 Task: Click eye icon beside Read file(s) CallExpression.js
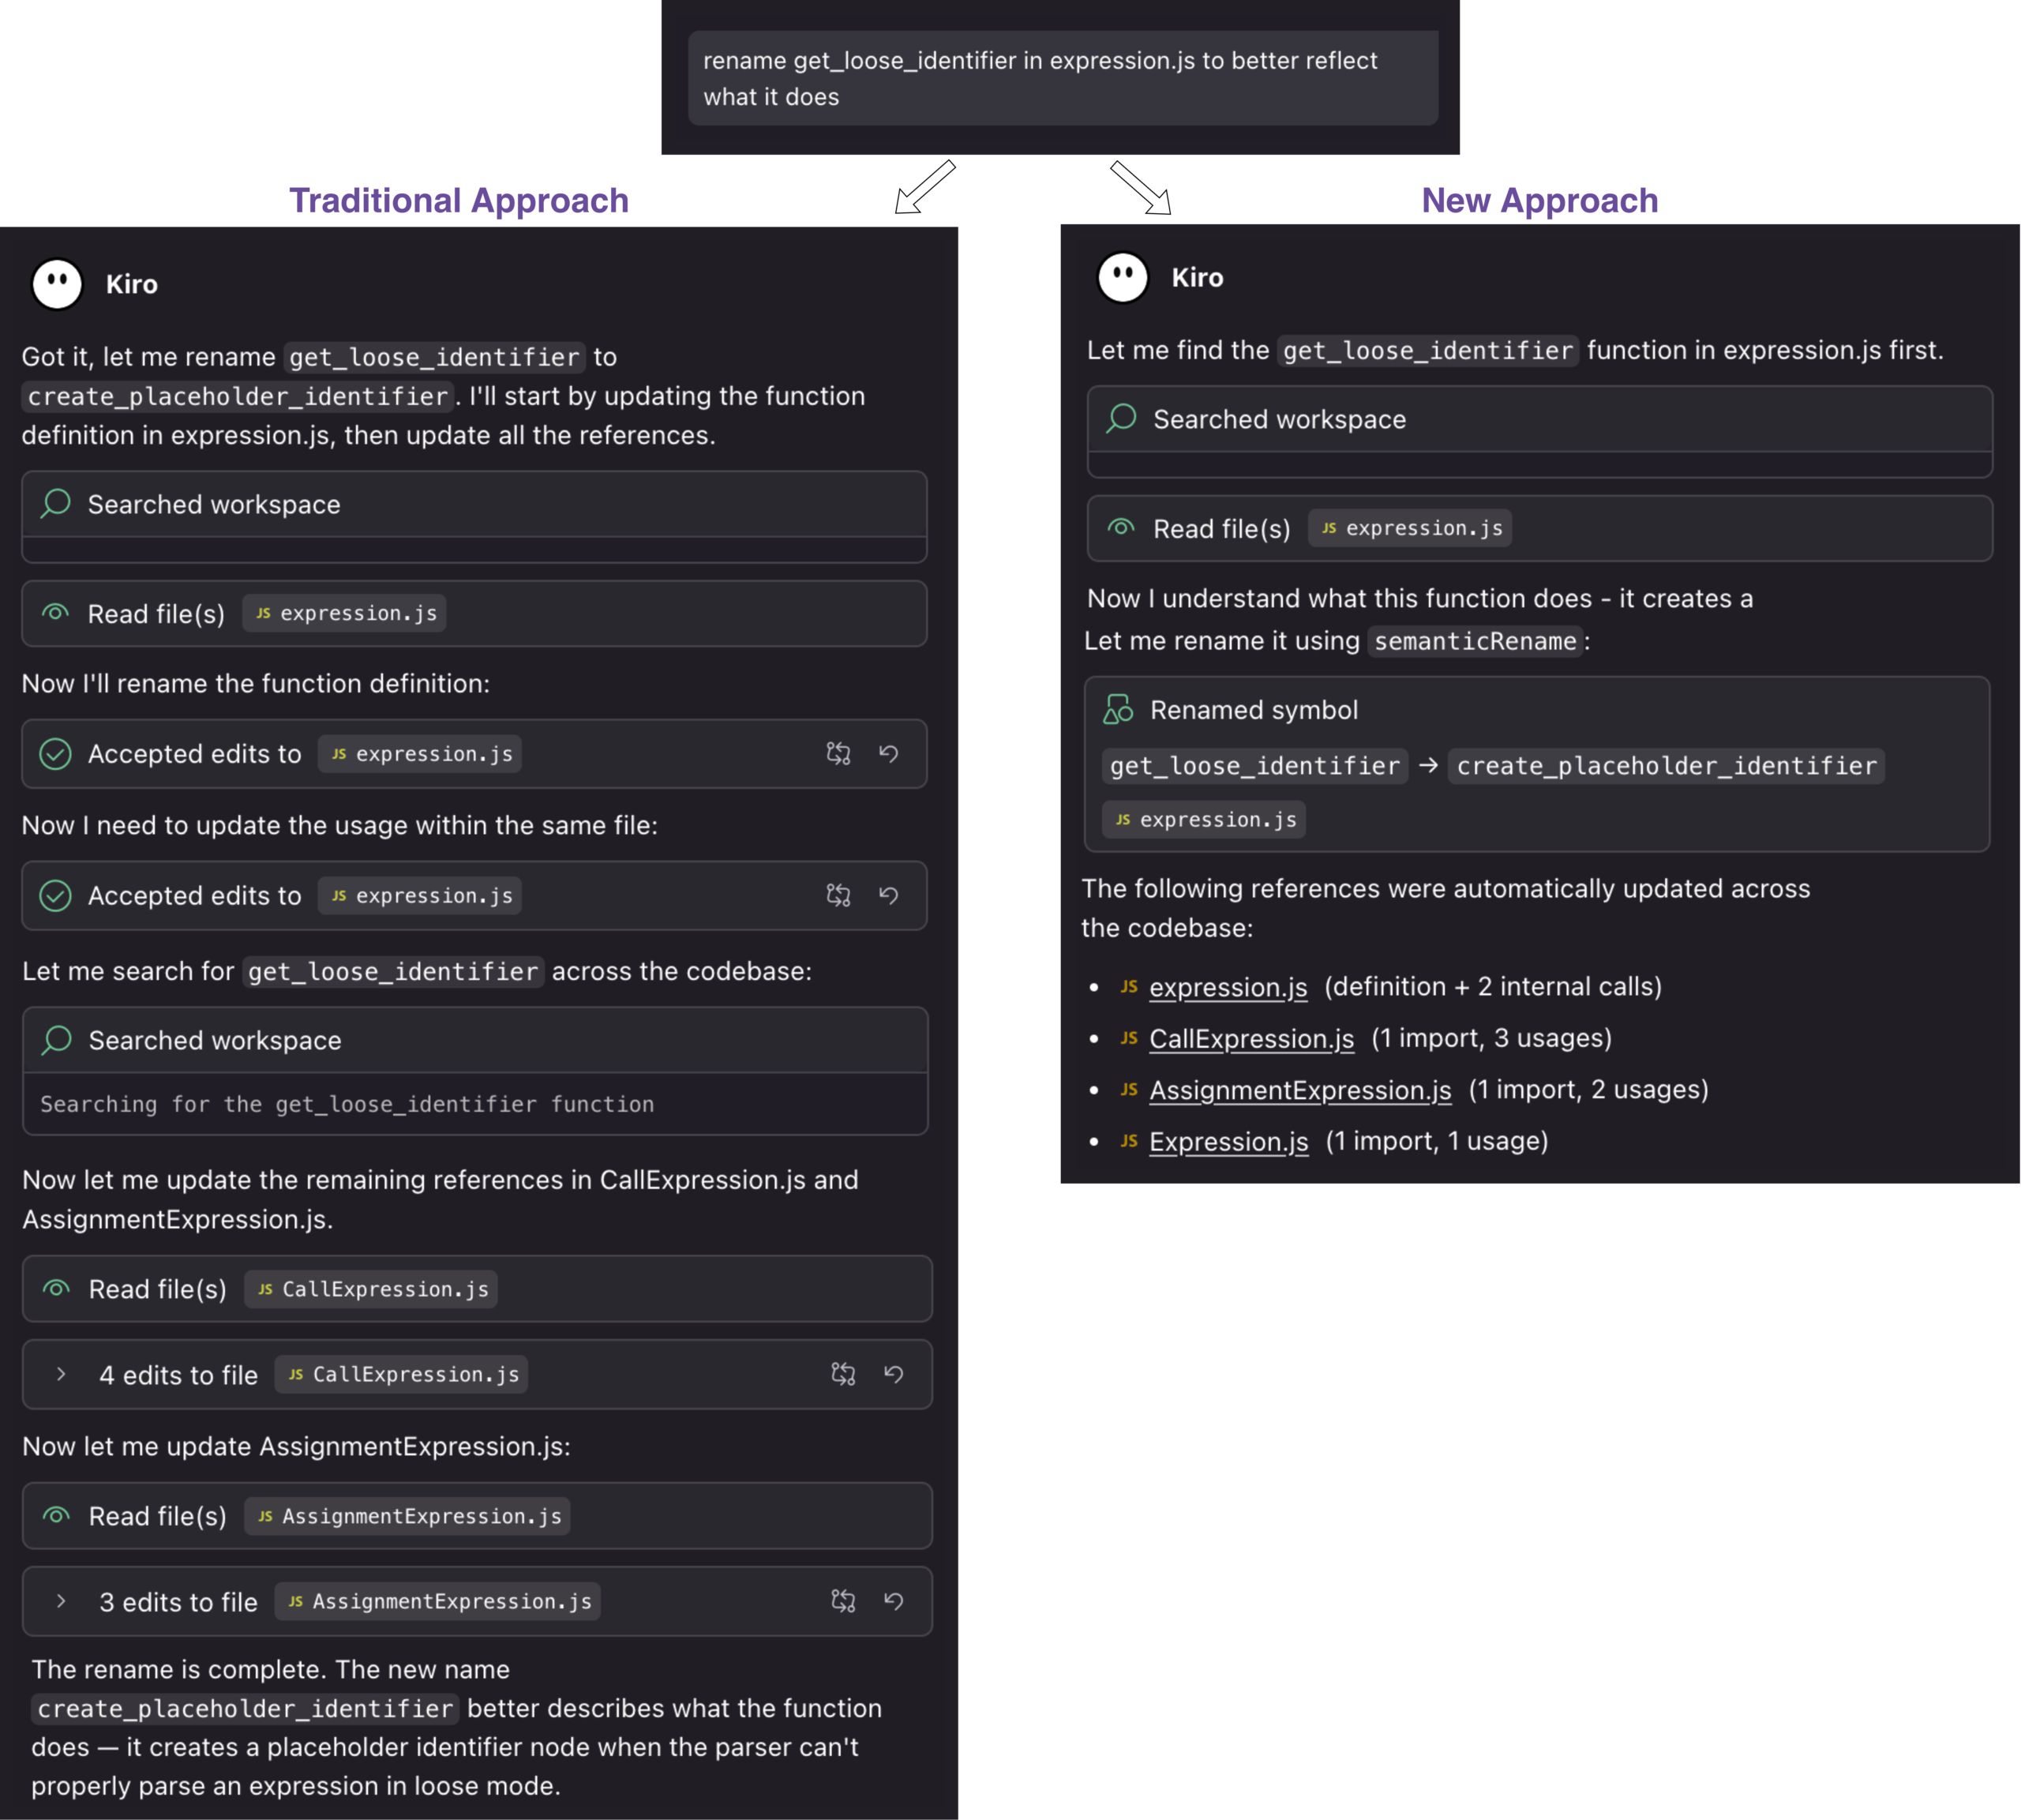tap(57, 1289)
